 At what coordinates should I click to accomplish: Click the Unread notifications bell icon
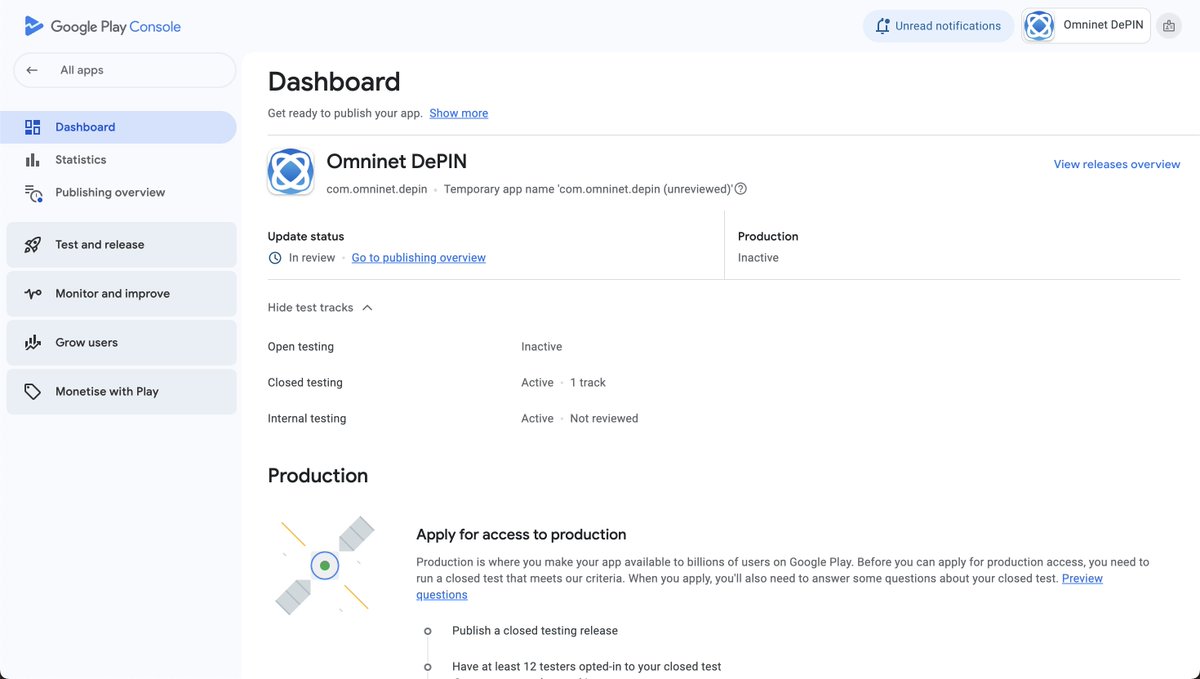(882, 26)
